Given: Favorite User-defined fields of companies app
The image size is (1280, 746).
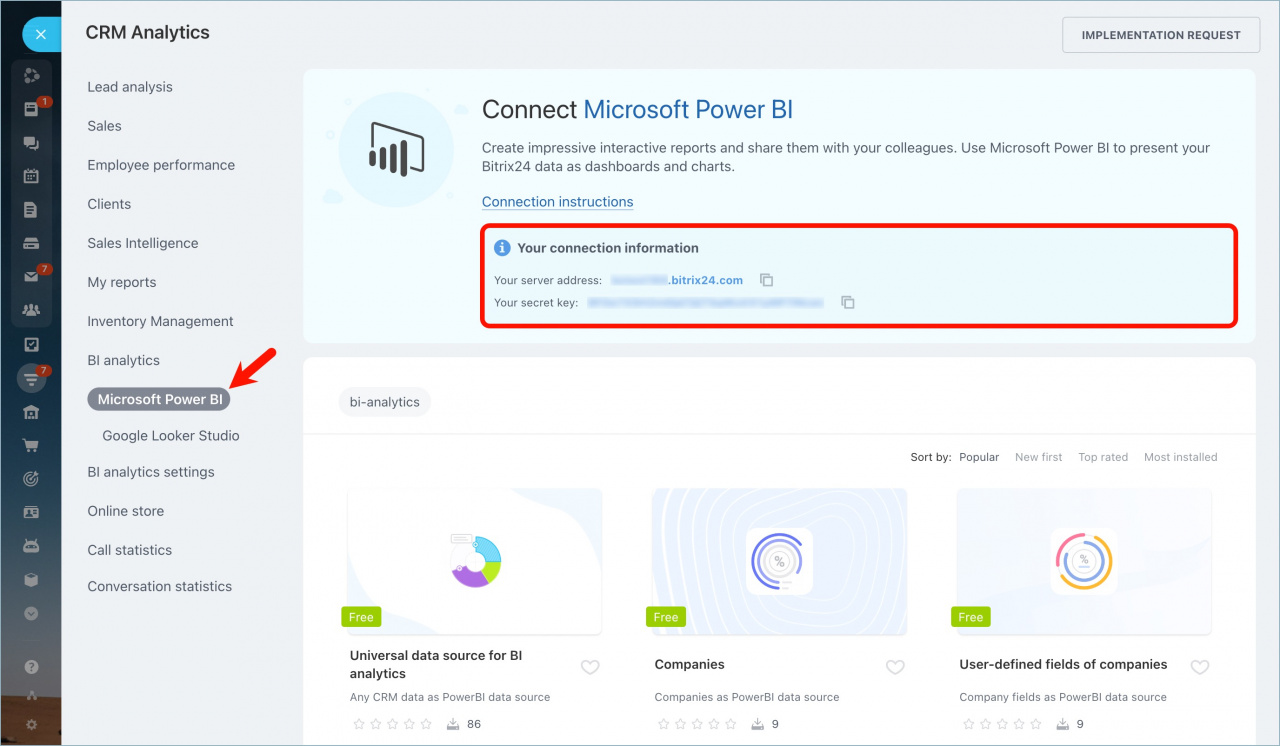Looking at the screenshot, I should (1200, 667).
